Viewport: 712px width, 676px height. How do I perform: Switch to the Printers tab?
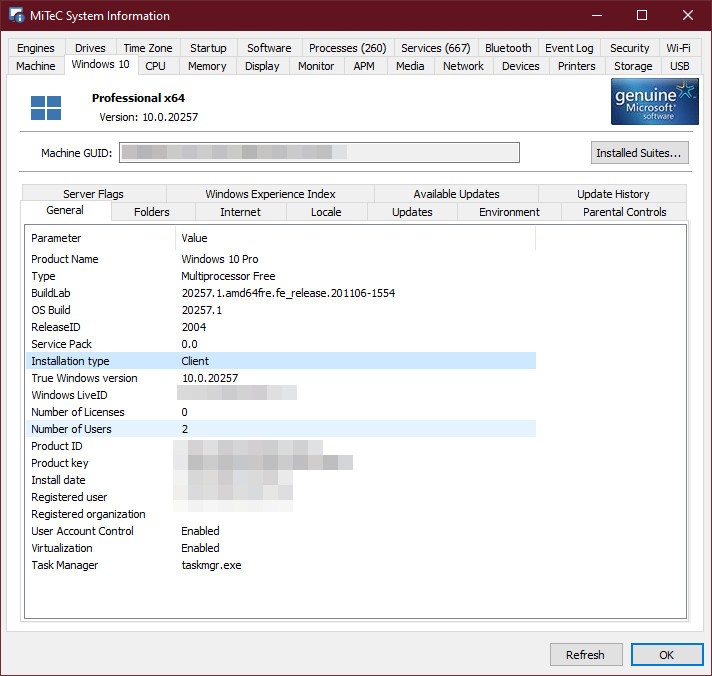click(577, 66)
